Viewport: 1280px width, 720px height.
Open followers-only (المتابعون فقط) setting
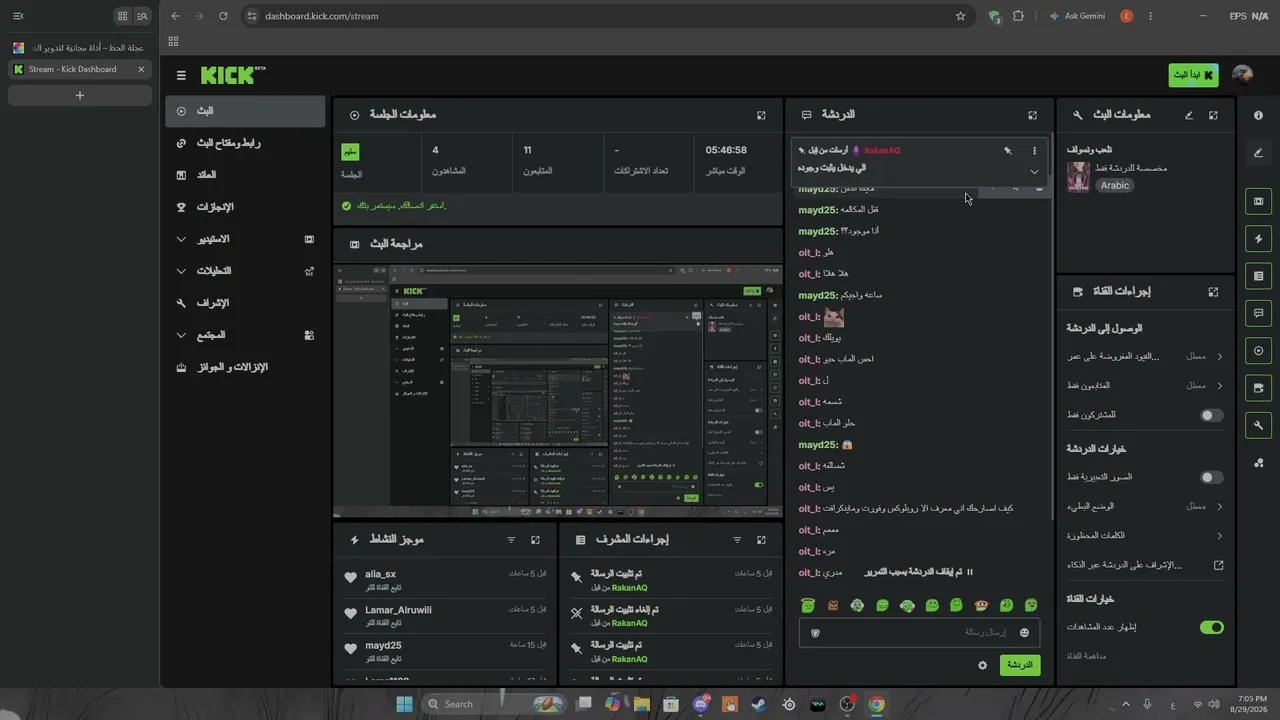pos(1145,385)
